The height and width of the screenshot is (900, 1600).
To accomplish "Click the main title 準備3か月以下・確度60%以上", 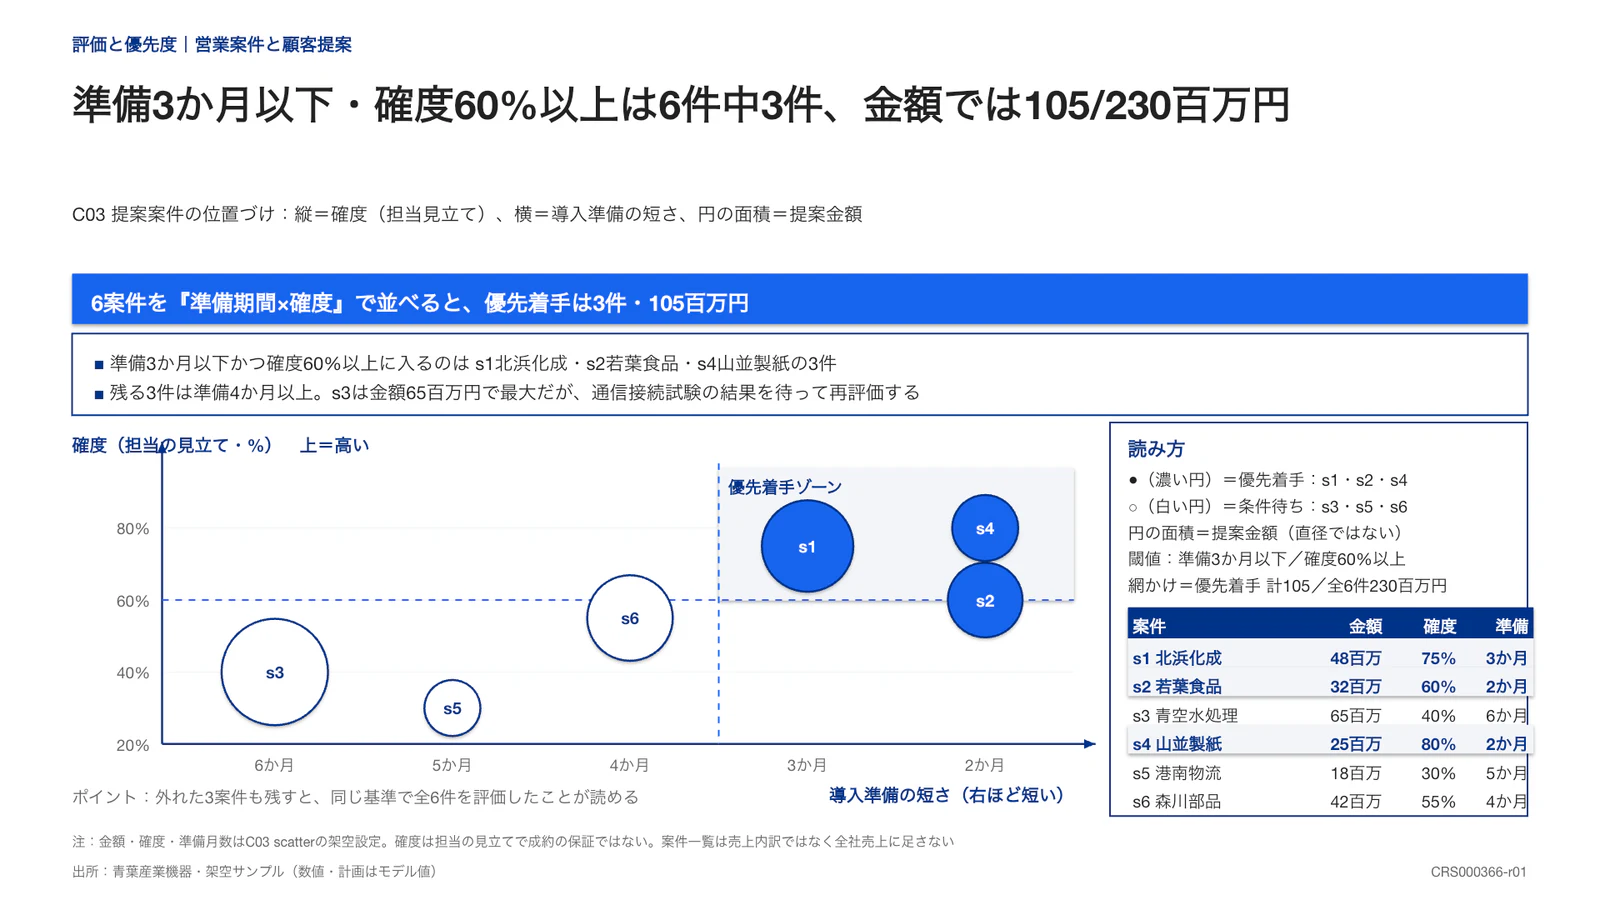I will pyautogui.click(x=681, y=104).
